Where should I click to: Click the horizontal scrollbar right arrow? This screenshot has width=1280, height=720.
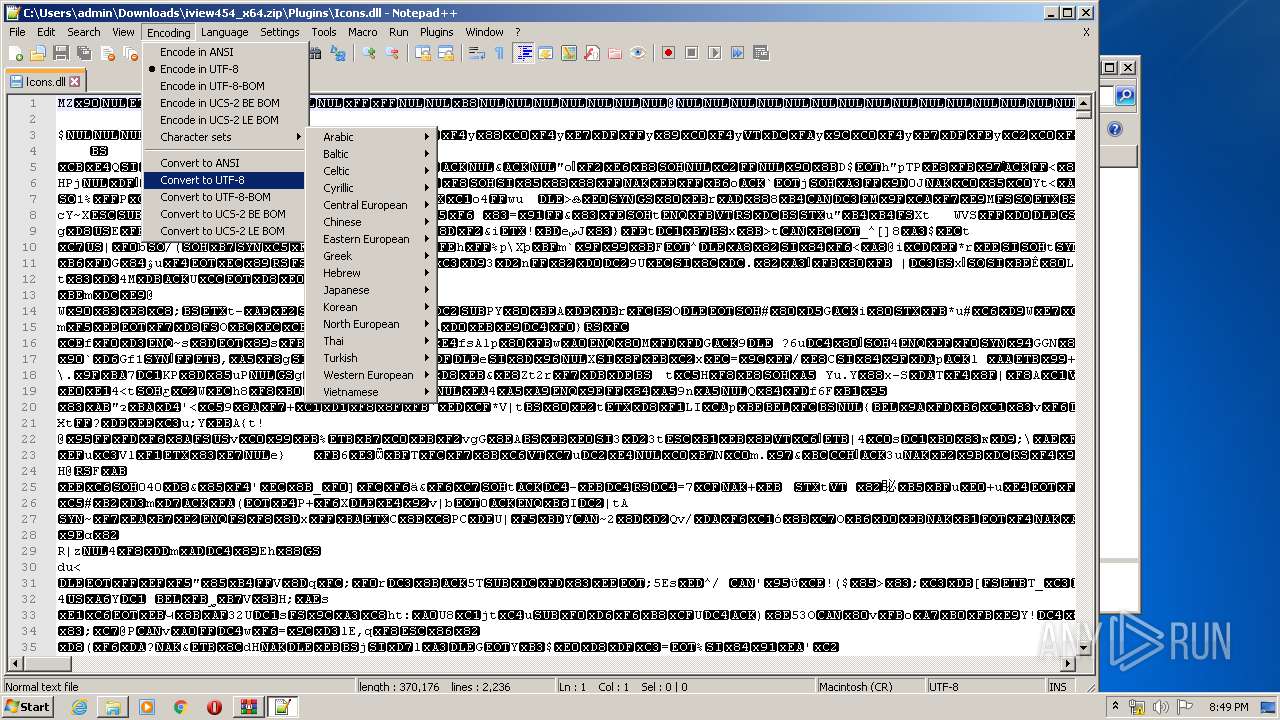(x=1070, y=663)
